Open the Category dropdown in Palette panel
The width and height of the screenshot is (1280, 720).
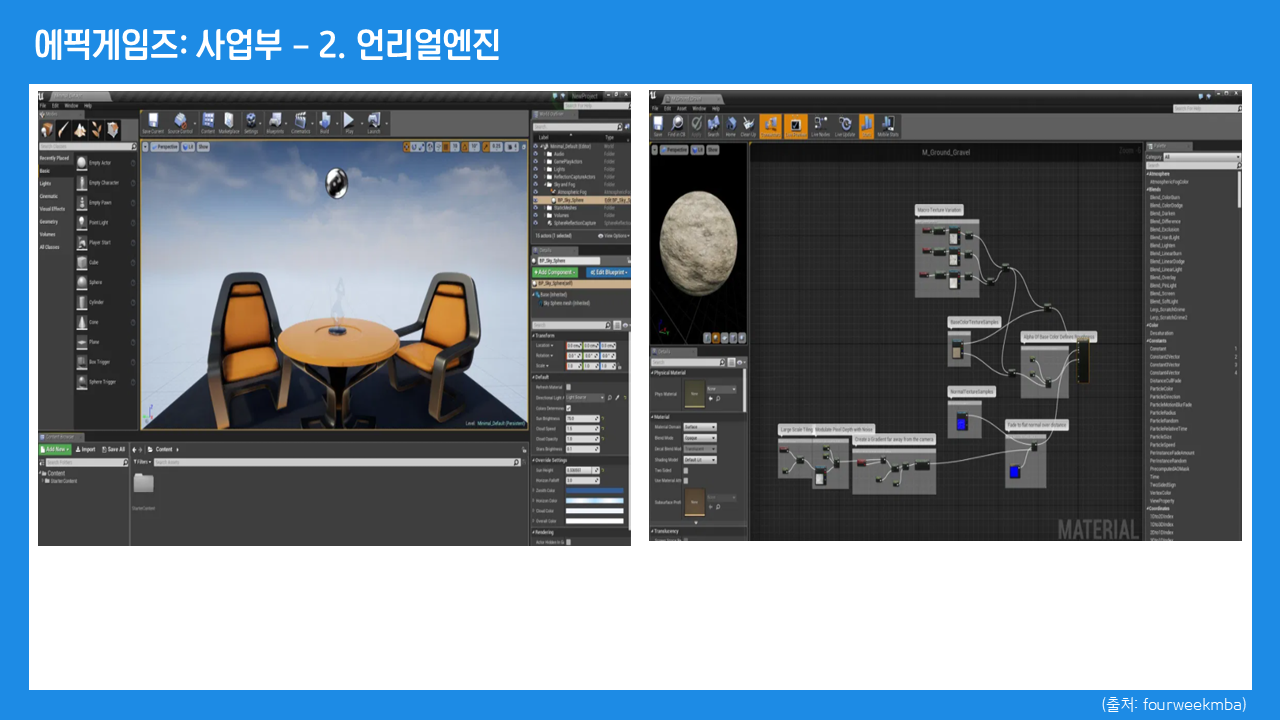(x=1202, y=157)
